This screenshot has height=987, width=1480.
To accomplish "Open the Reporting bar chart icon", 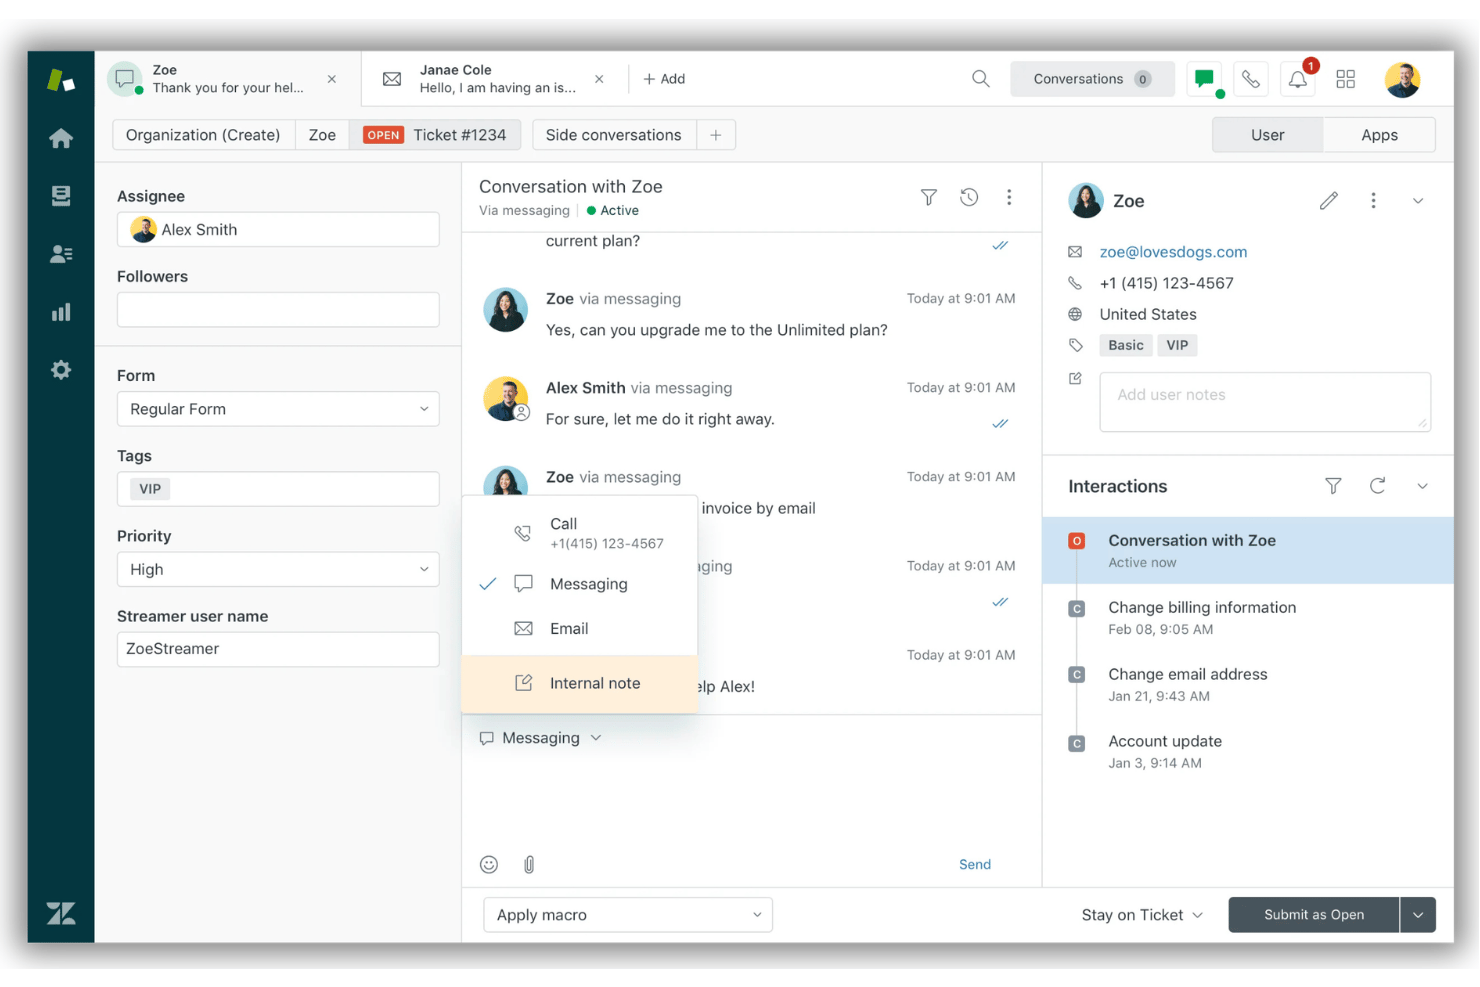I will (61, 312).
